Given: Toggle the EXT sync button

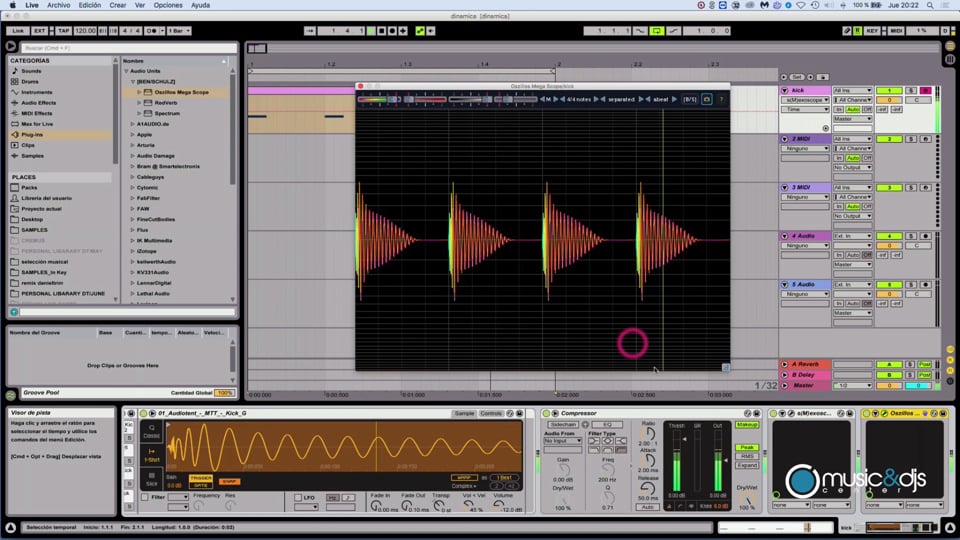Looking at the screenshot, I should point(39,31).
